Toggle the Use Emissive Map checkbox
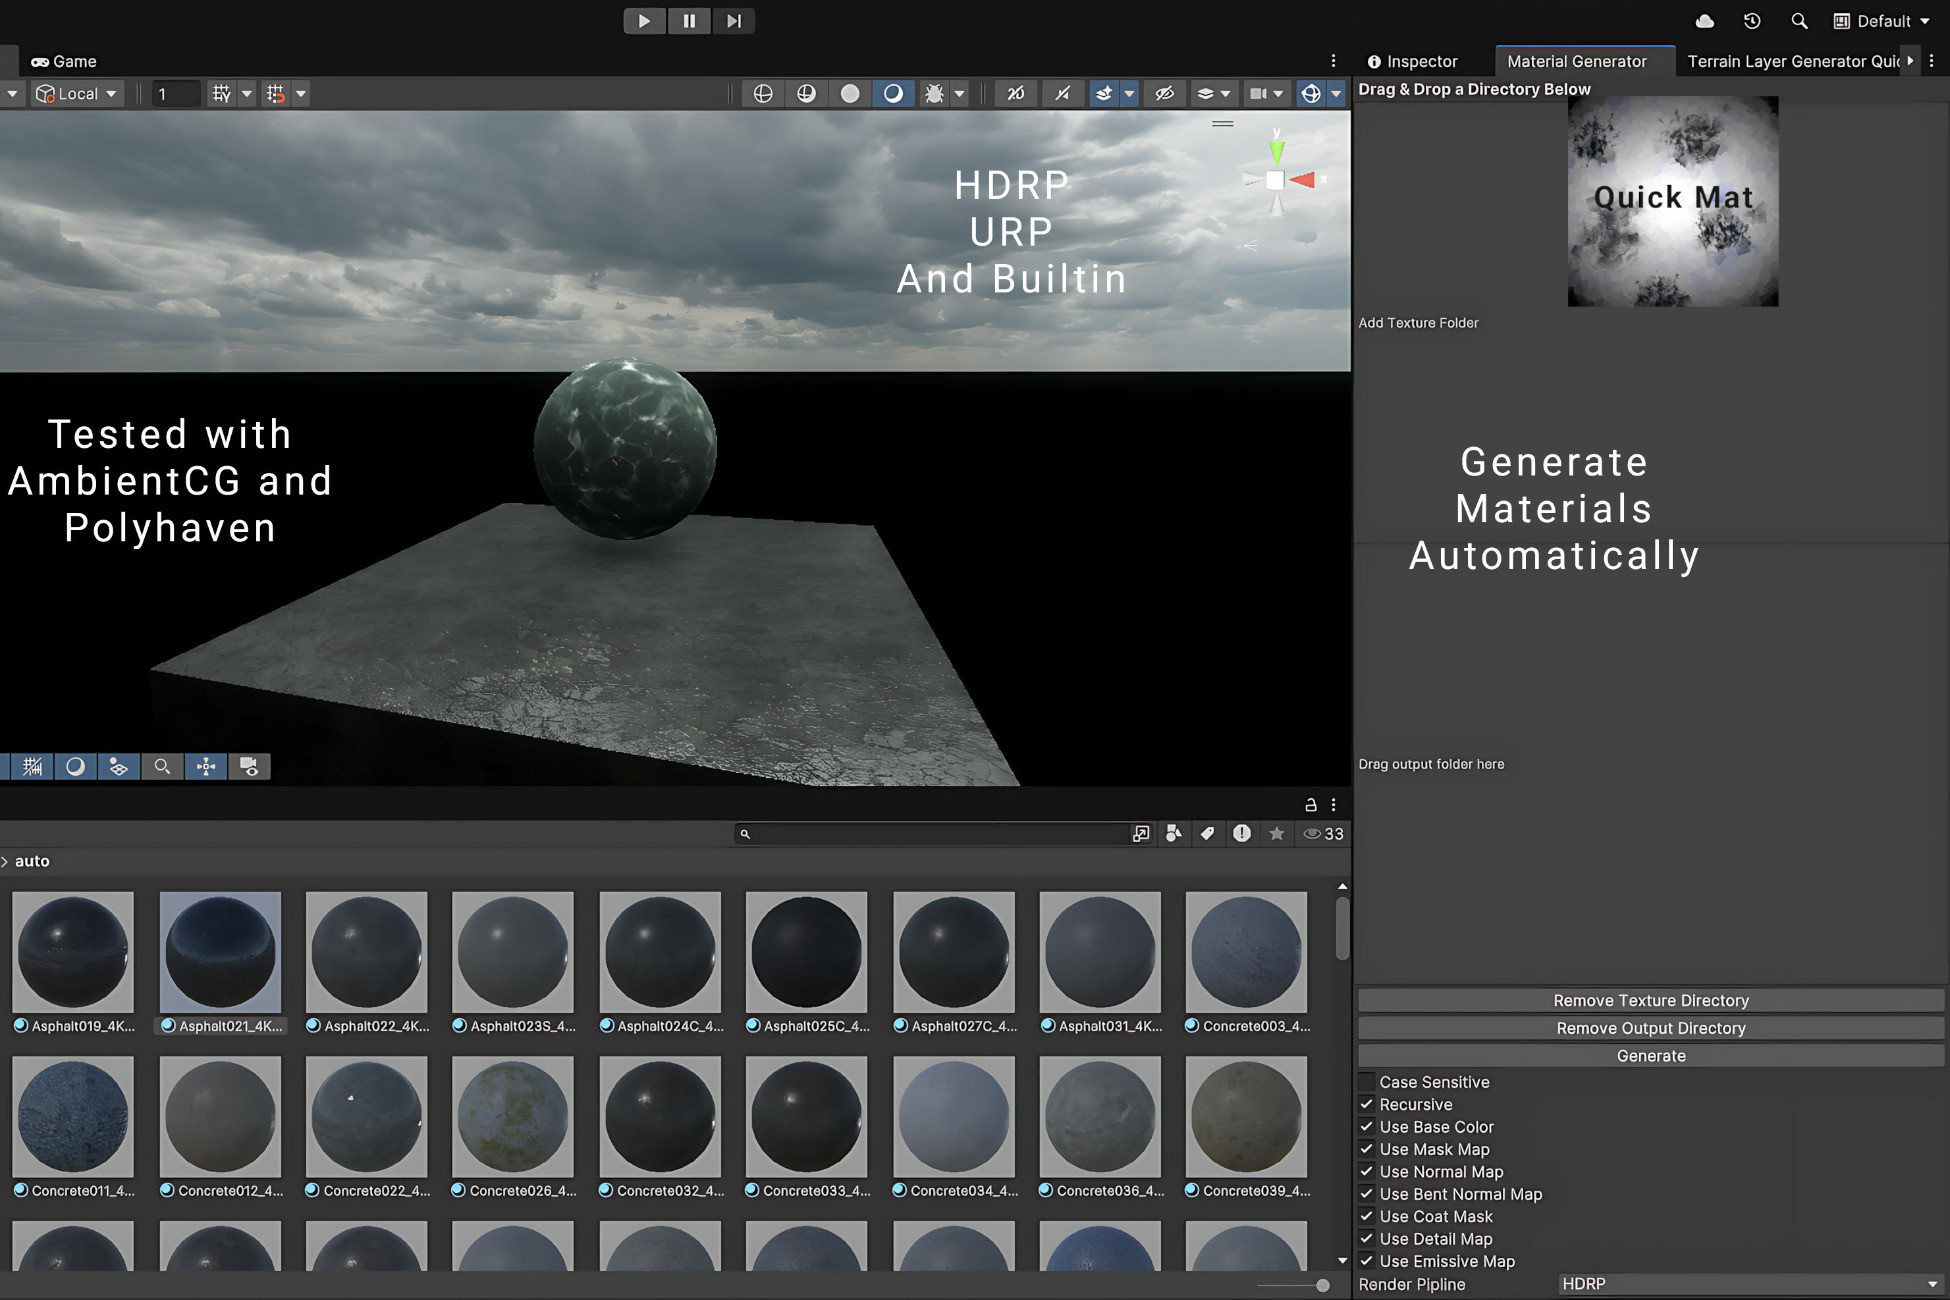 1366,1261
